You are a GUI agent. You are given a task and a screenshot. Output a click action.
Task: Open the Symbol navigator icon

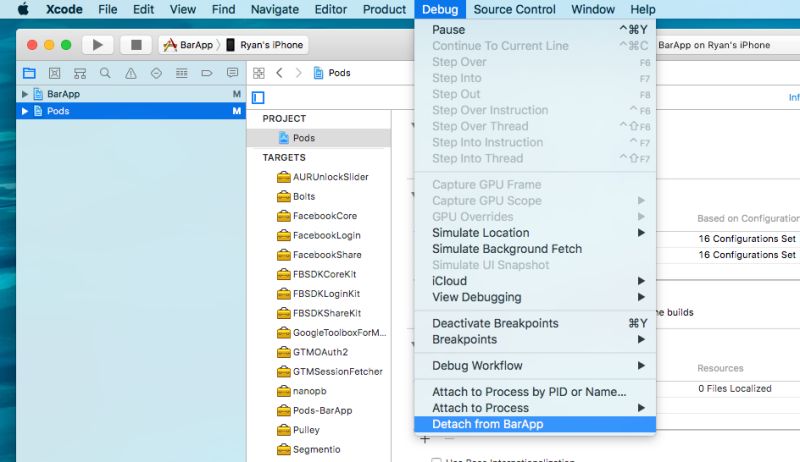pos(80,73)
